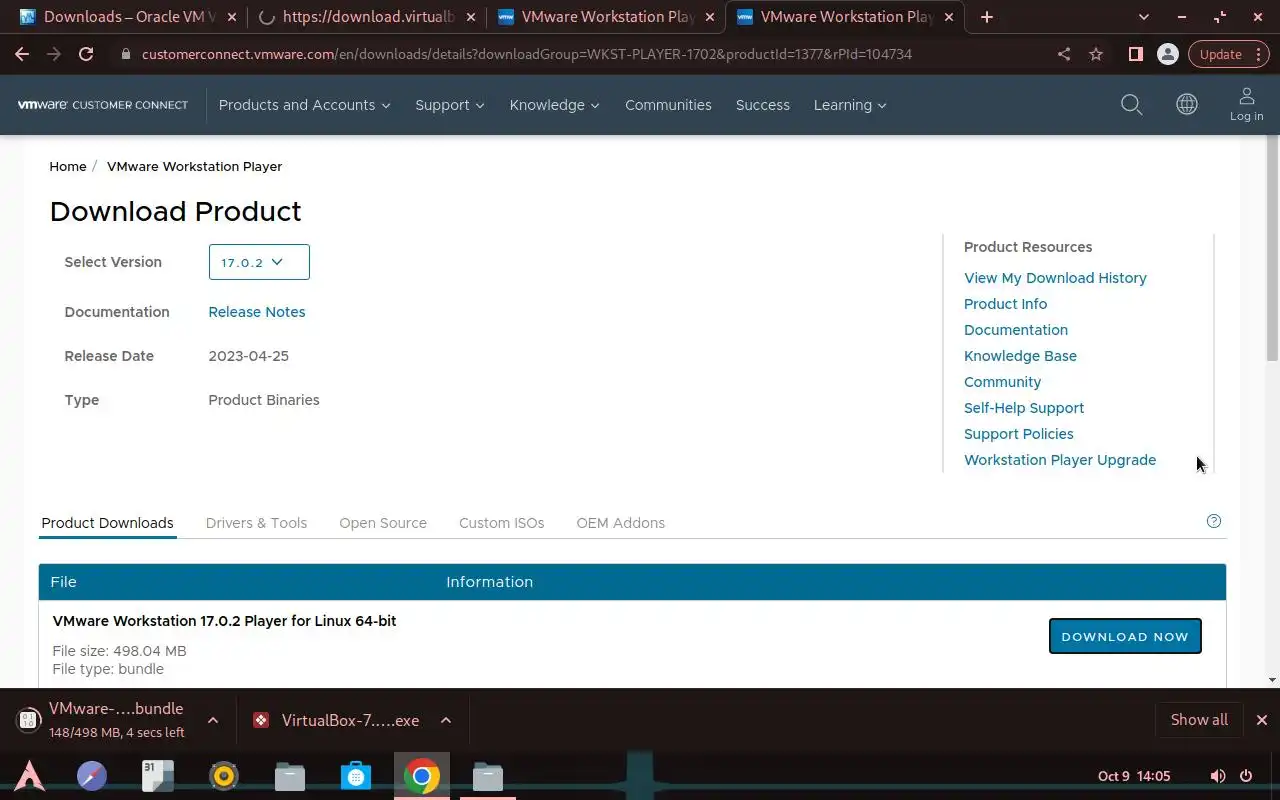Viewport: 1280px width, 800px height.
Task: Open site search magnifier icon
Action: coord(1131,105)
